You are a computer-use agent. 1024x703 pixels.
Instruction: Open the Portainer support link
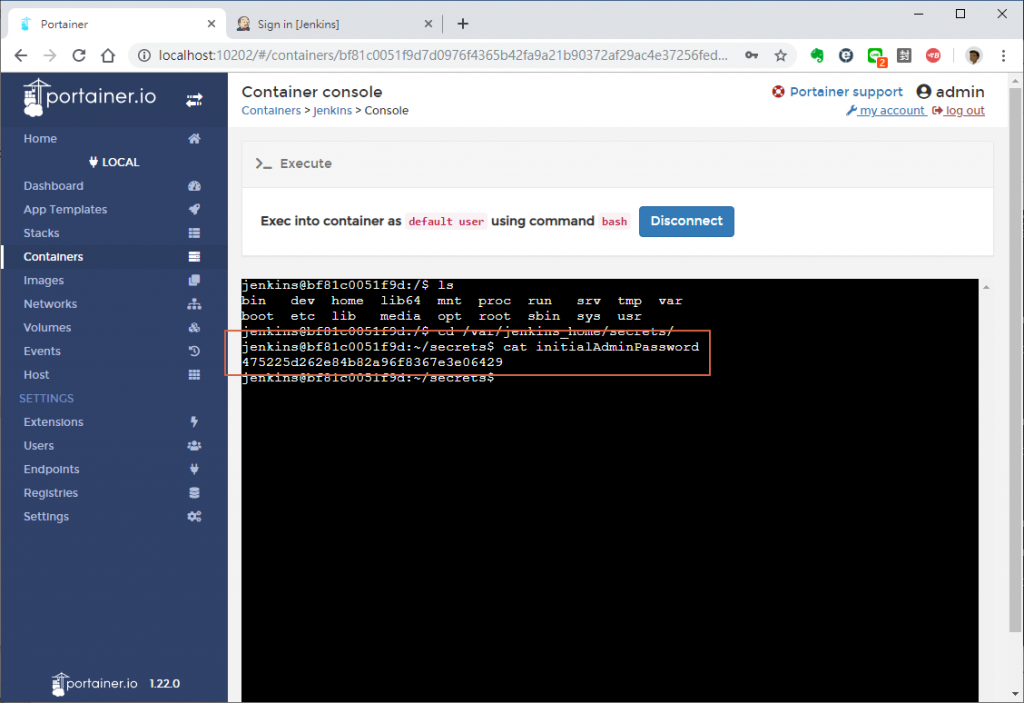tap(846, 91)
